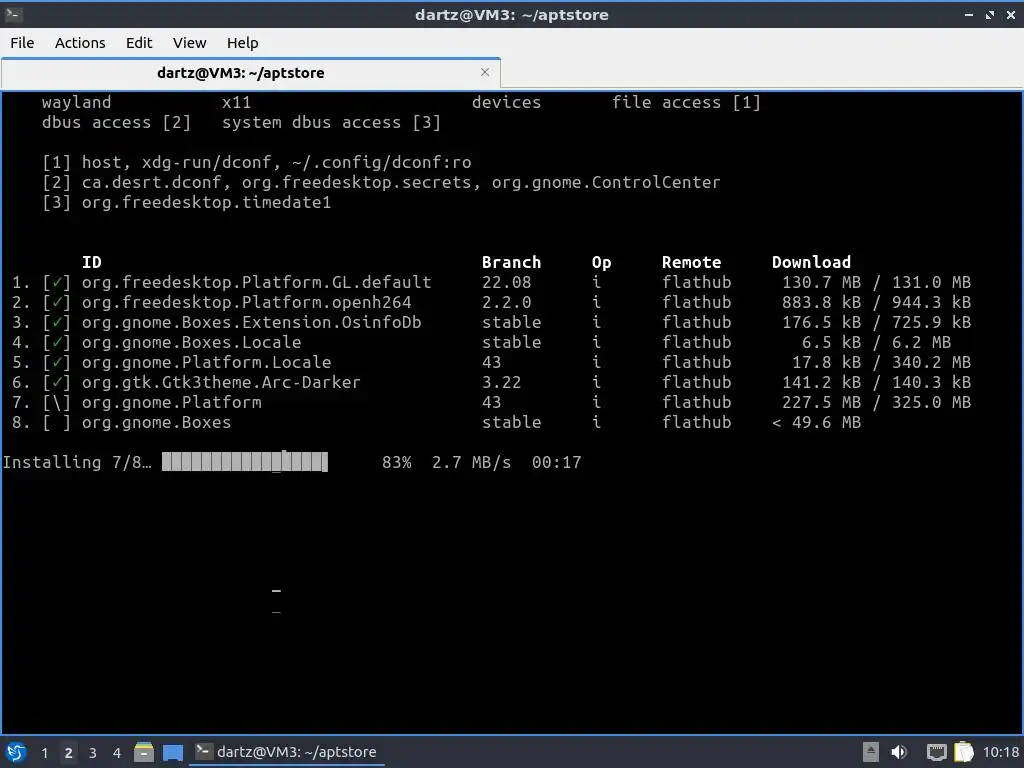Click the Remote column header
The image size is (1024, 768).
pyautogui.click(x=692, y=263)
